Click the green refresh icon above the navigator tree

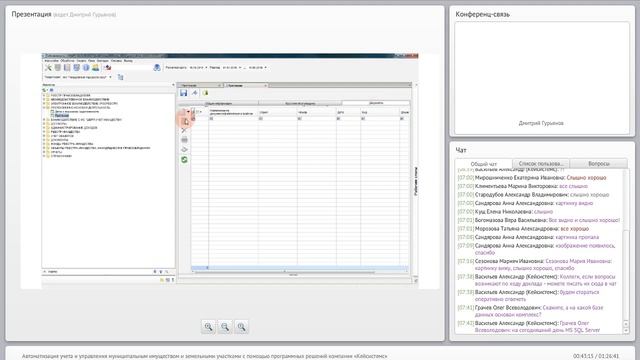coord(45,90)
